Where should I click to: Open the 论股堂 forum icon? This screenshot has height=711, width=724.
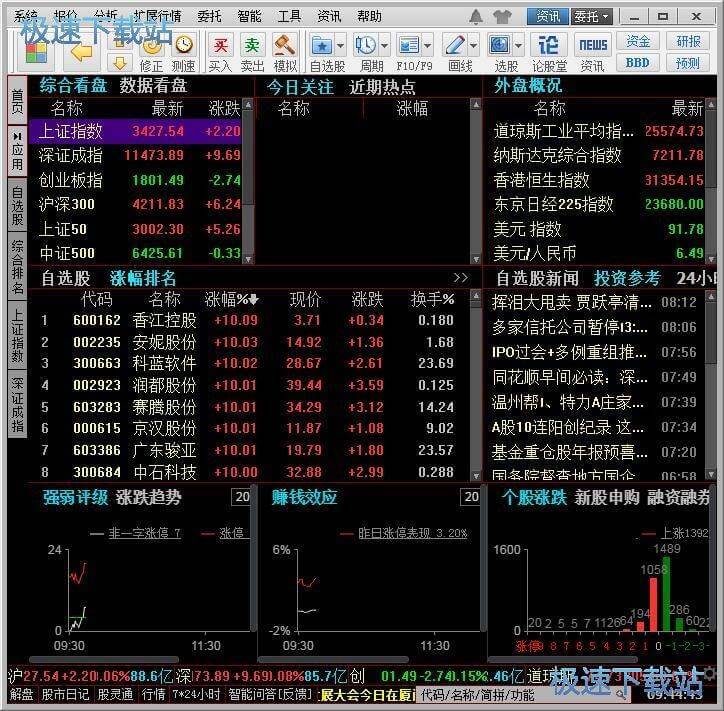pos(549,45)
